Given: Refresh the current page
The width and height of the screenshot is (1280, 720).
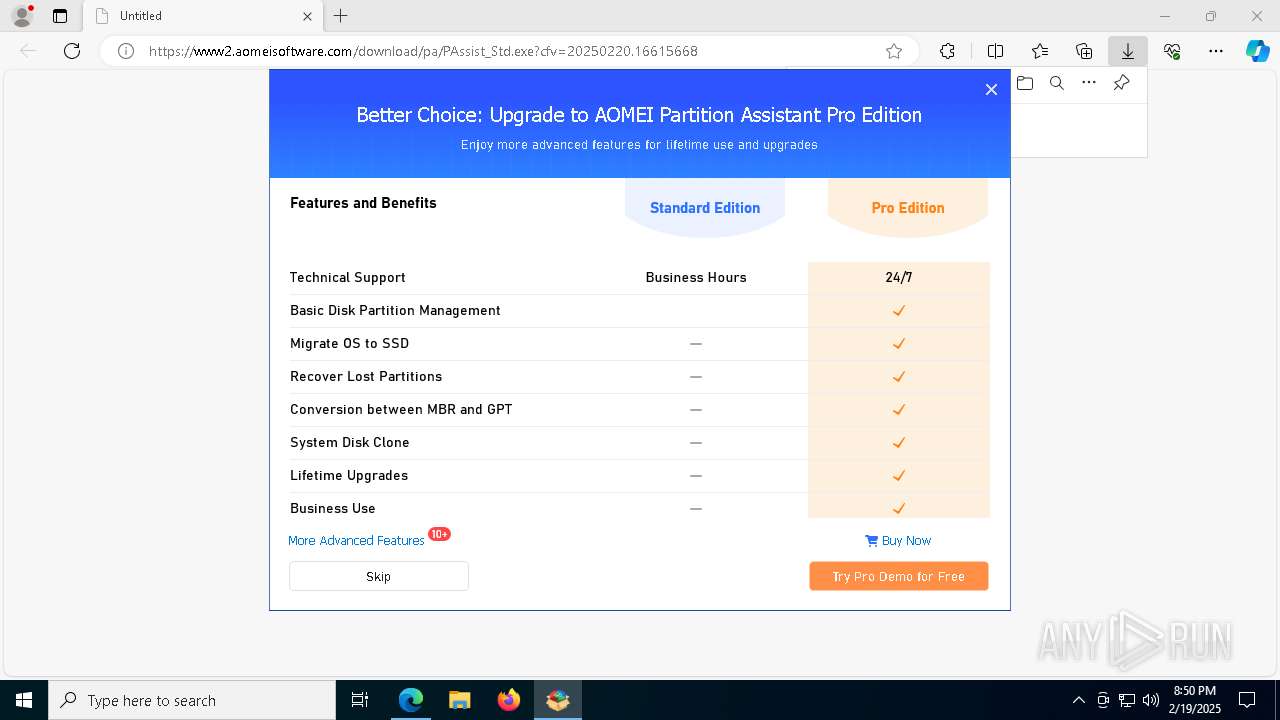Looking at the screenshot, I should tap(72, 51).
